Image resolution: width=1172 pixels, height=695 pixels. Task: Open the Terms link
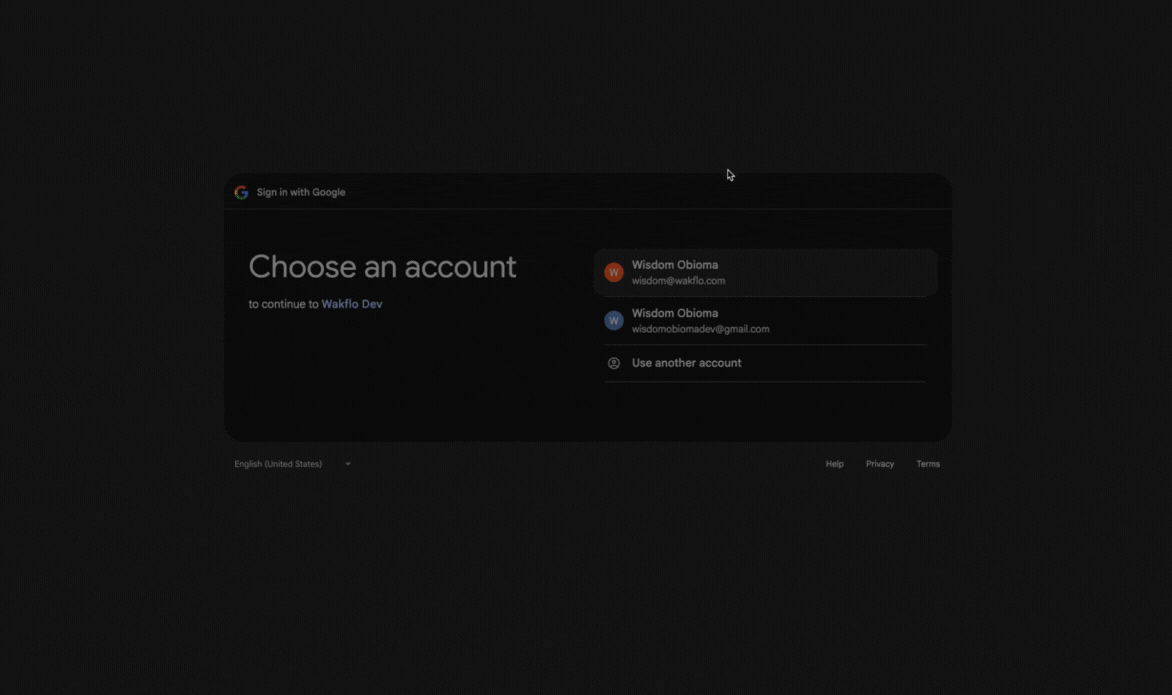928,463
